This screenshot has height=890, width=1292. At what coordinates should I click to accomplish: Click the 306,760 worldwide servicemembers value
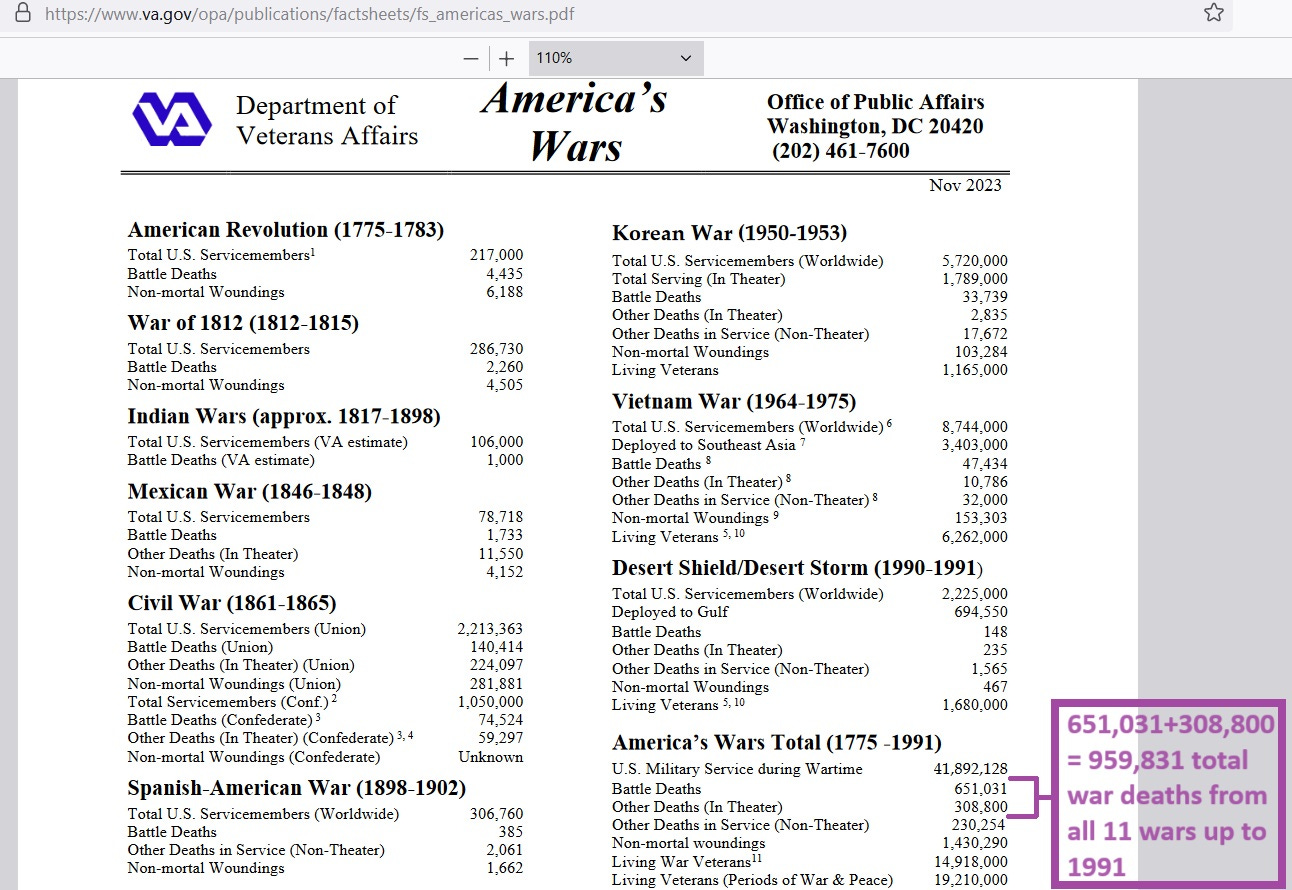coord(496,814)
